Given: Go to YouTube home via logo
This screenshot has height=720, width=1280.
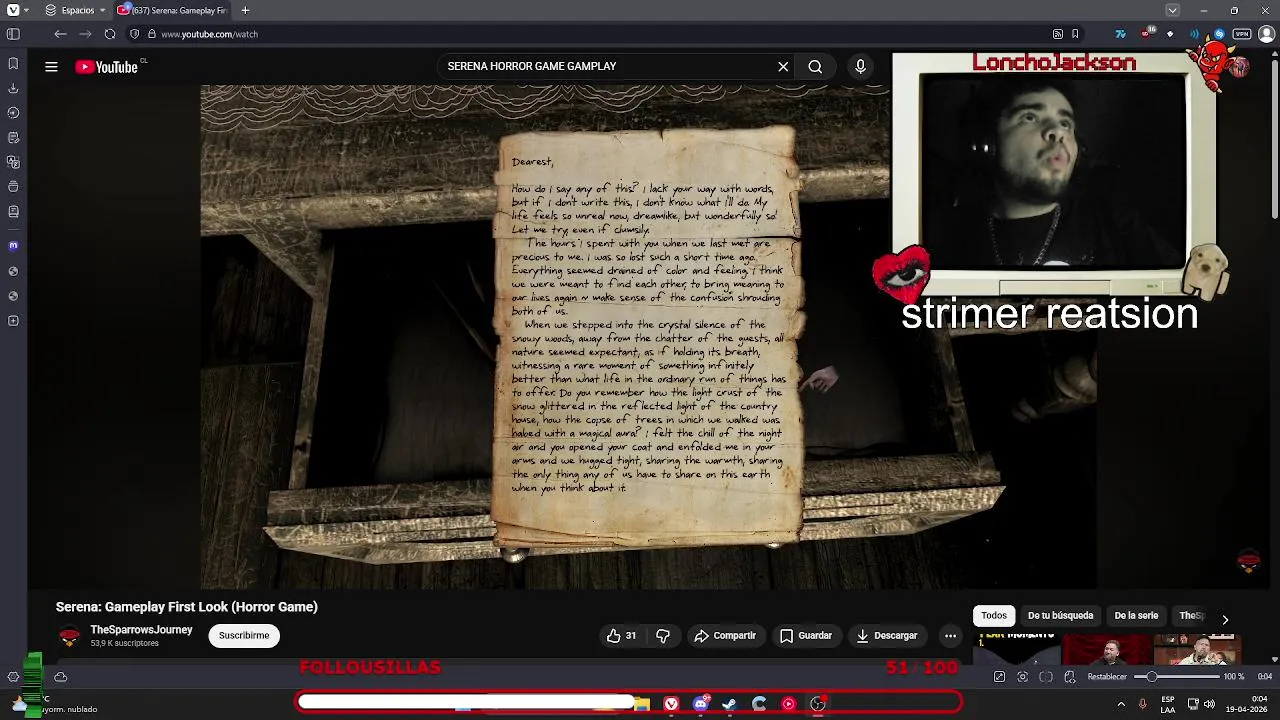Looking at the screenshot, I should coord(107,67).
